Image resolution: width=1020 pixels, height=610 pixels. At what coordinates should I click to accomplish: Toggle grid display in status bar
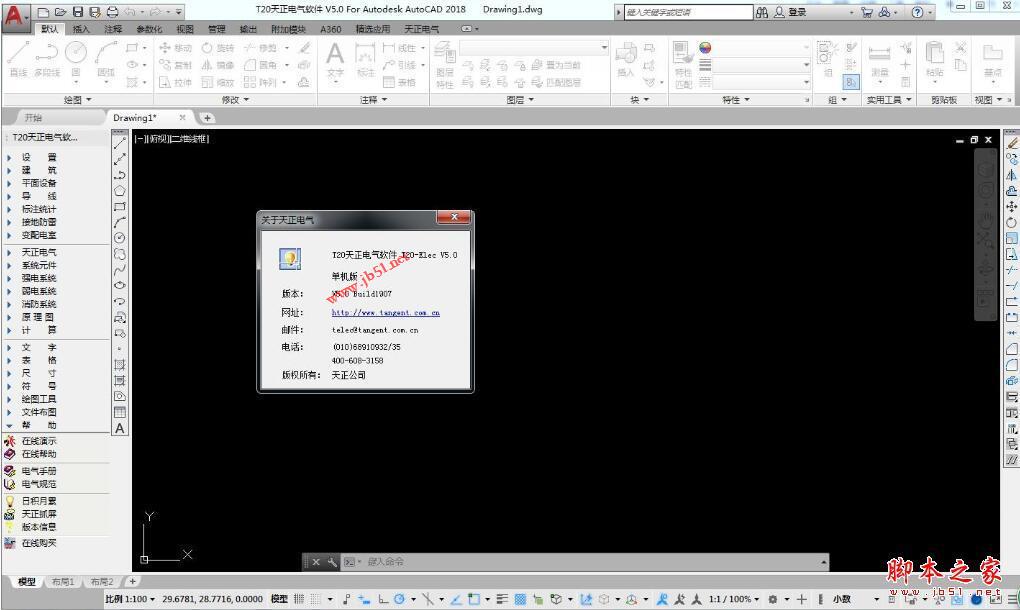299,599
